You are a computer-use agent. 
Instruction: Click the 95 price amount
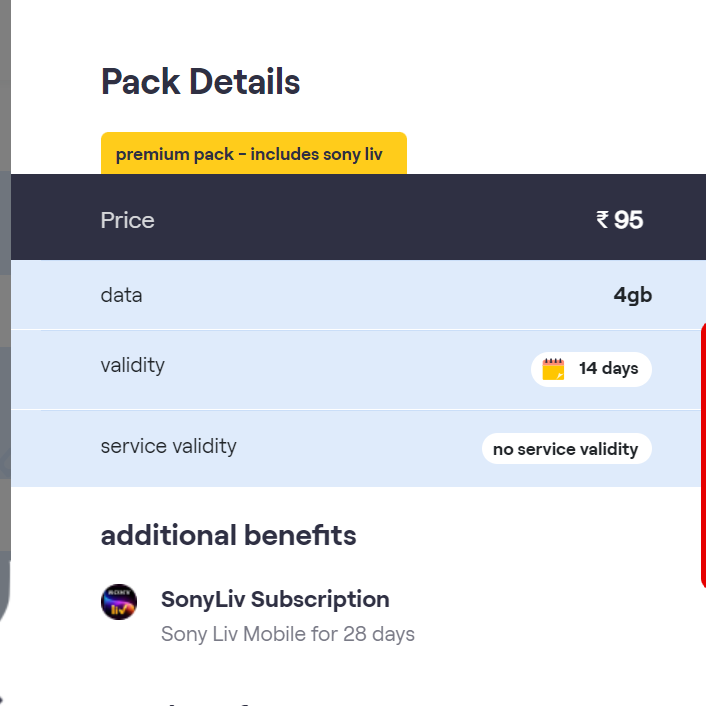pos(629,220)
